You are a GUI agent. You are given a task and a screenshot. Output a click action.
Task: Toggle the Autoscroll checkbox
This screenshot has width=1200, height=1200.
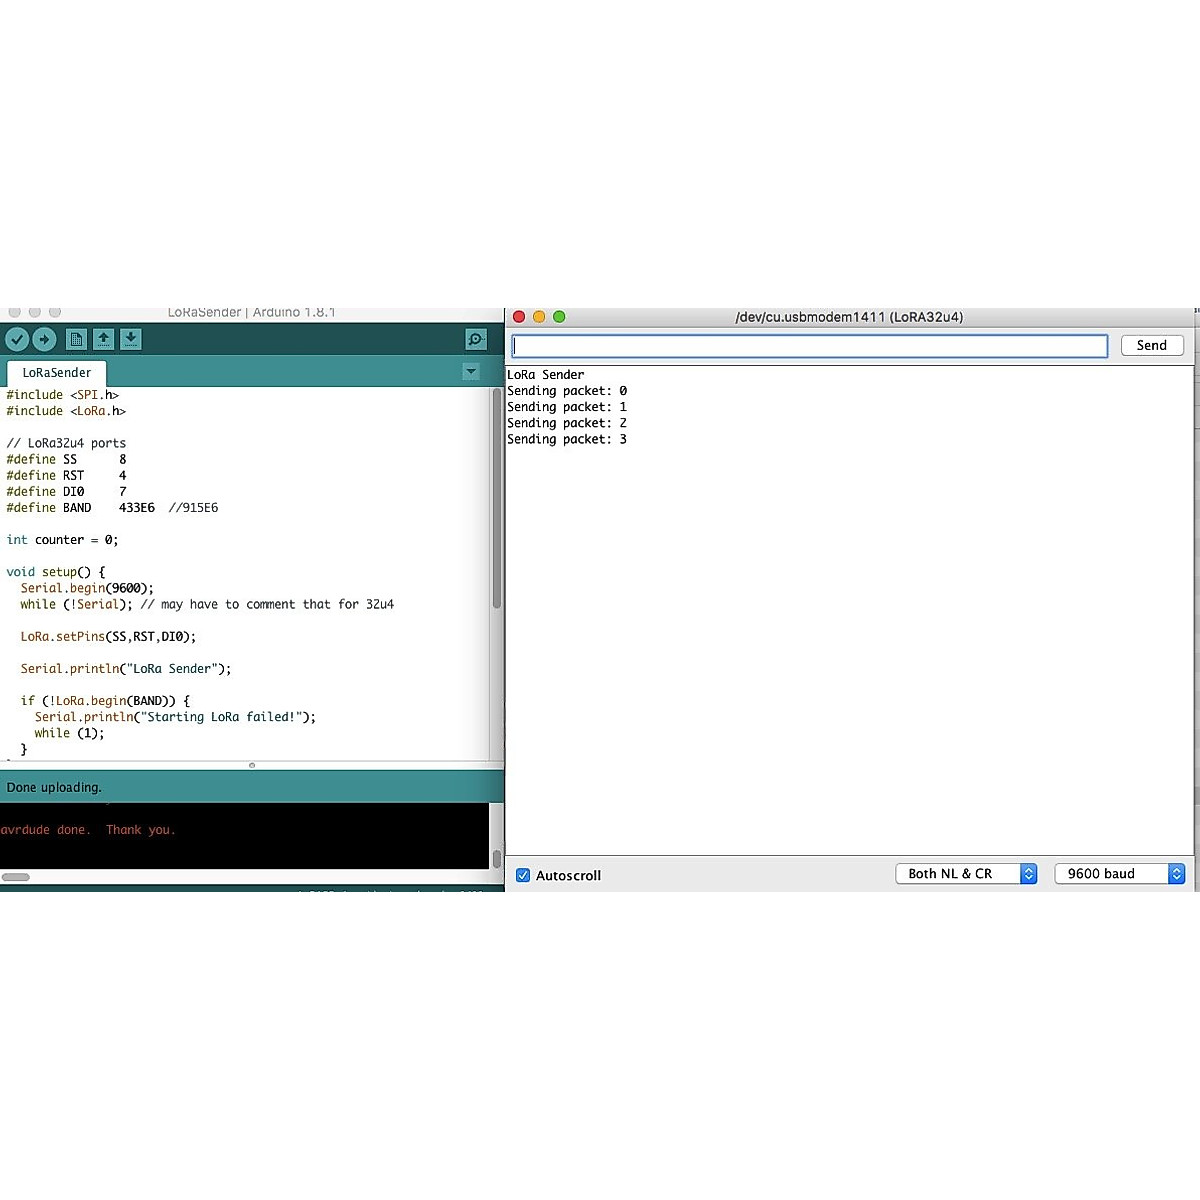coord(523,875)
